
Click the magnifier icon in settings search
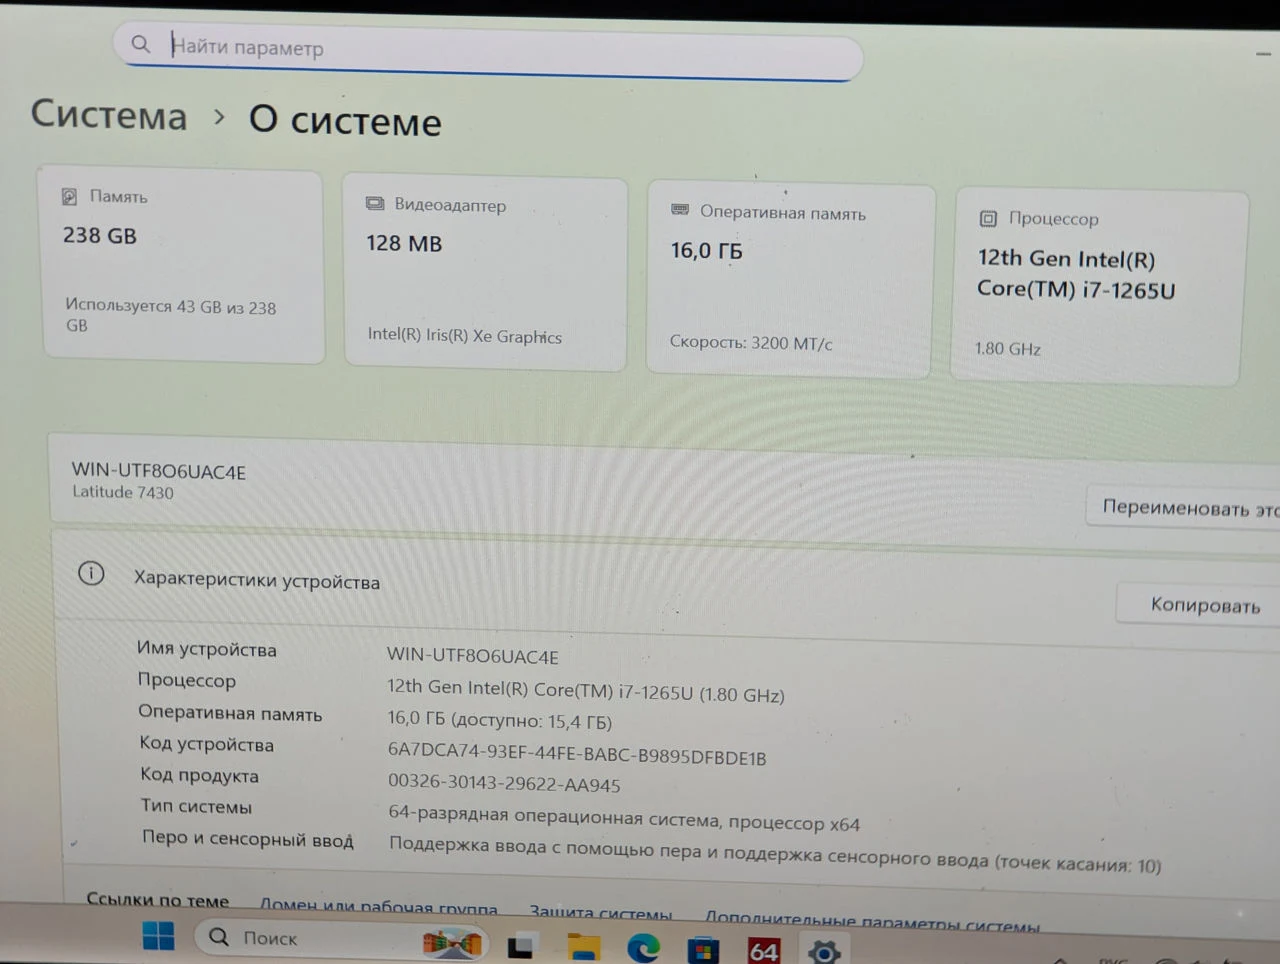[x=141, y=44]
